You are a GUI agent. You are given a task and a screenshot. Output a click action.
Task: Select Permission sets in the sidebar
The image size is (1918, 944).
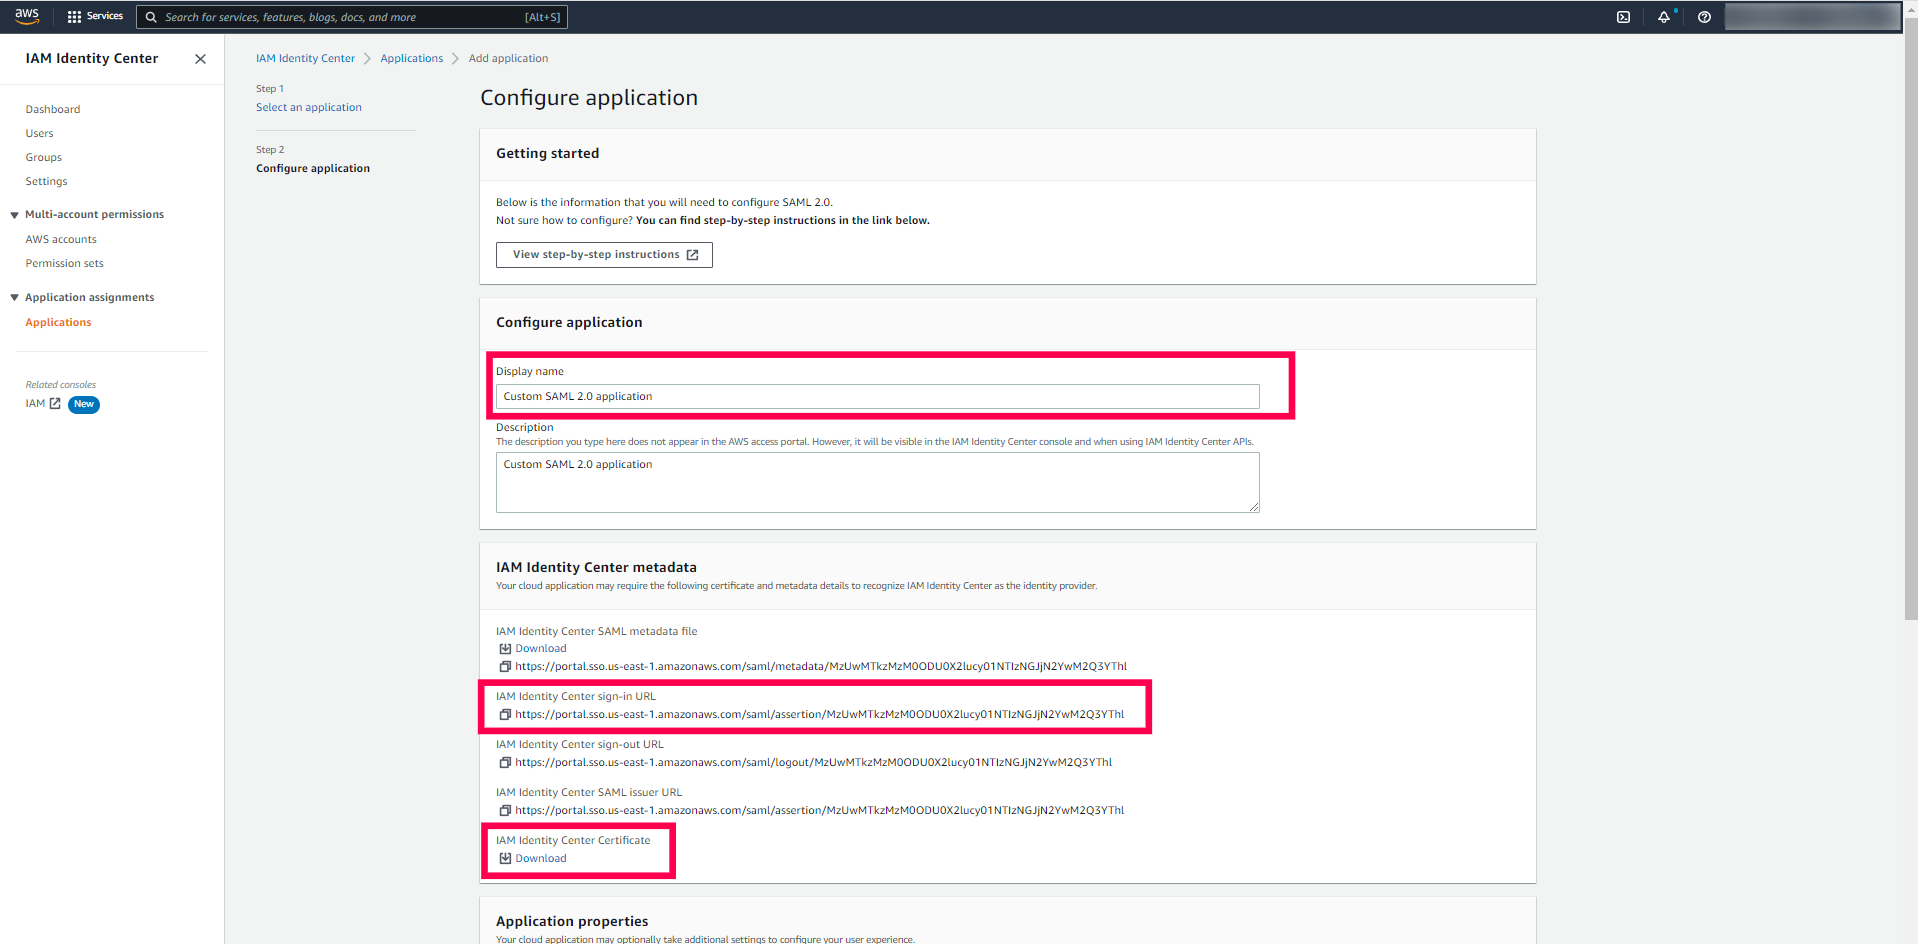pyautogui.click(x=65, y=264)
